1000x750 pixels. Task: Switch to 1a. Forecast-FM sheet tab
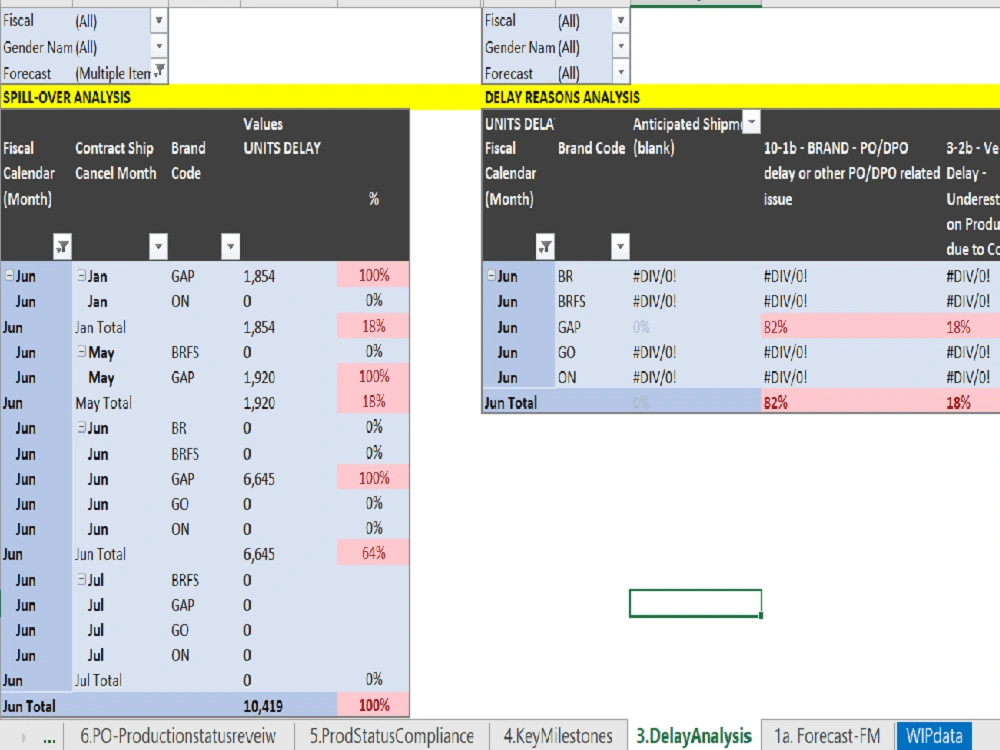pos(827,736)
